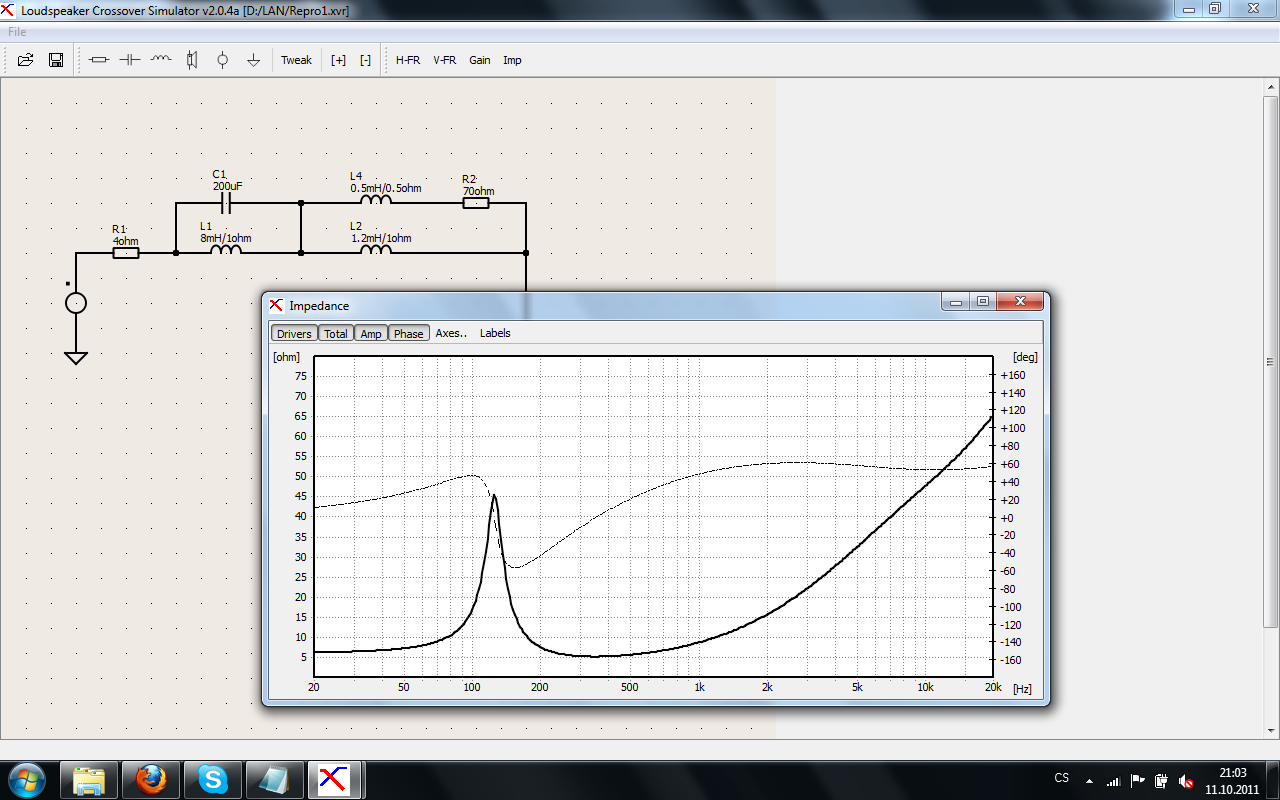Open the File menu
This screenshot has height=800, width=1280.
click(x=17, y=32)
